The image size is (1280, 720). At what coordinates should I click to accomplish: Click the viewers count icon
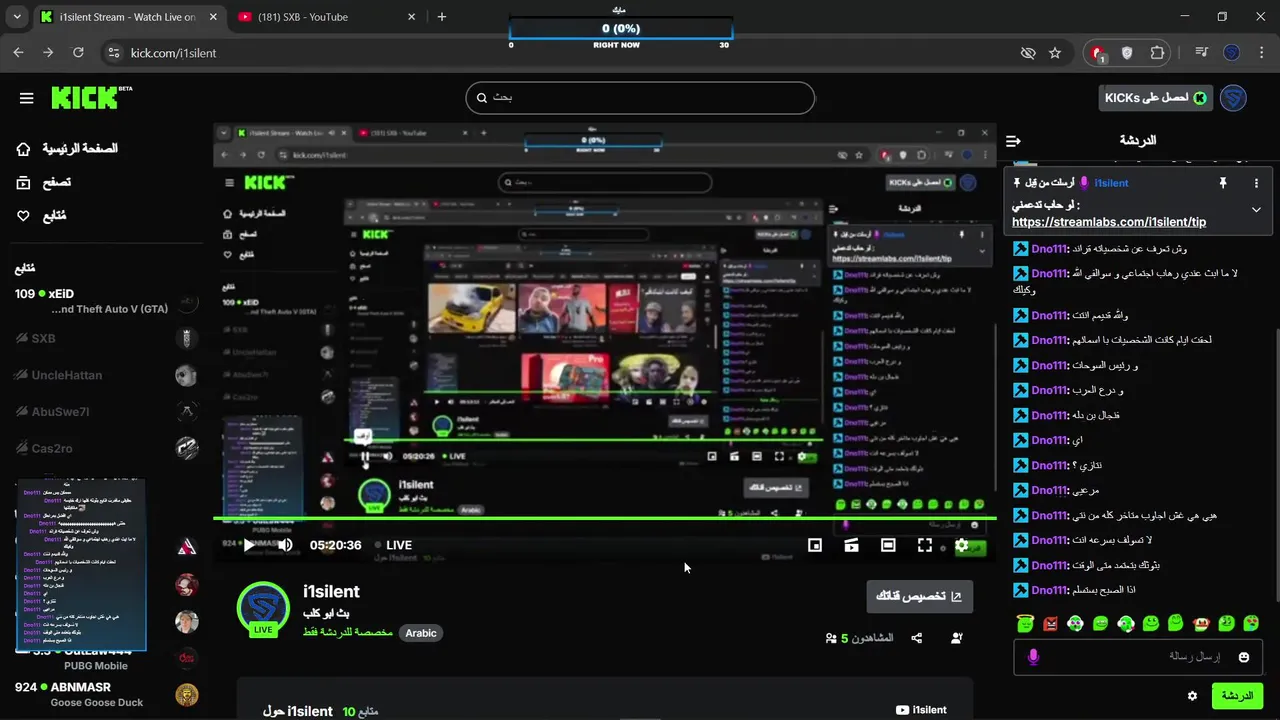tap(831, 638)
